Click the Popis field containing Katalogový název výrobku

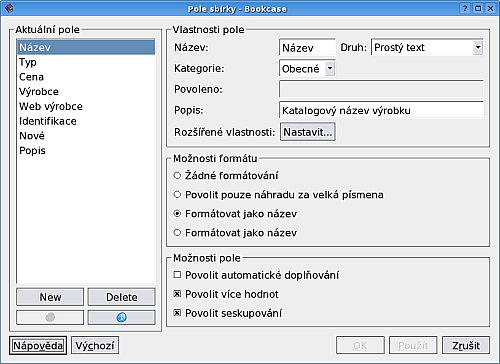381,110
